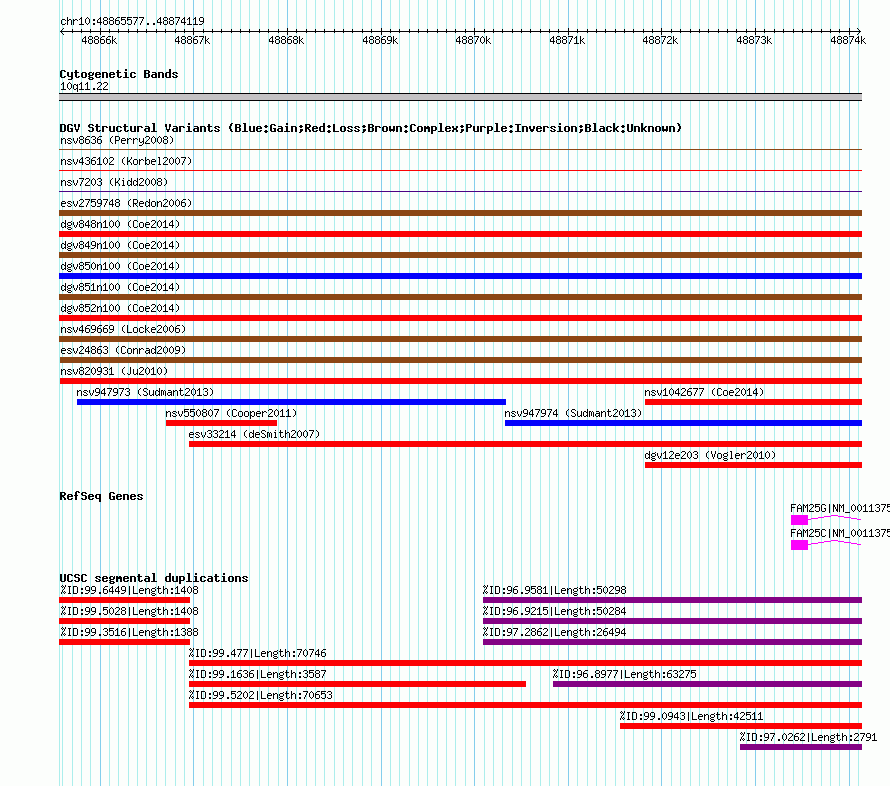Click the DGV Structural Variants track title
Image resolution: width=890 pixels, height=786 pixels.
click(371, 128)
